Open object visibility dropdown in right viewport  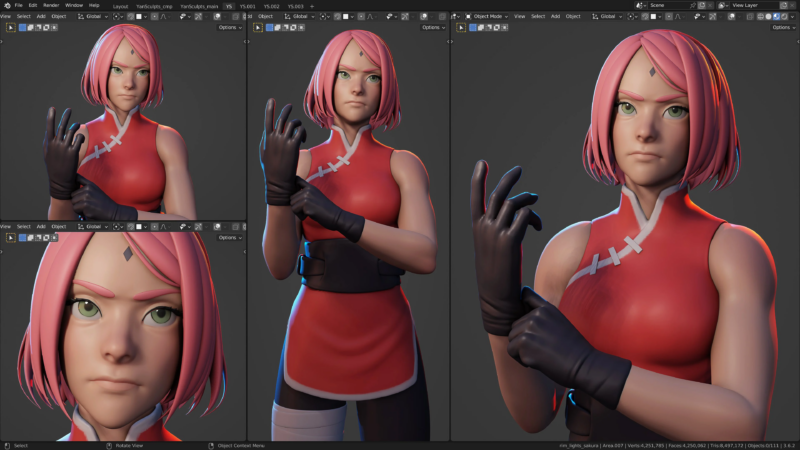tap(699, 16)
